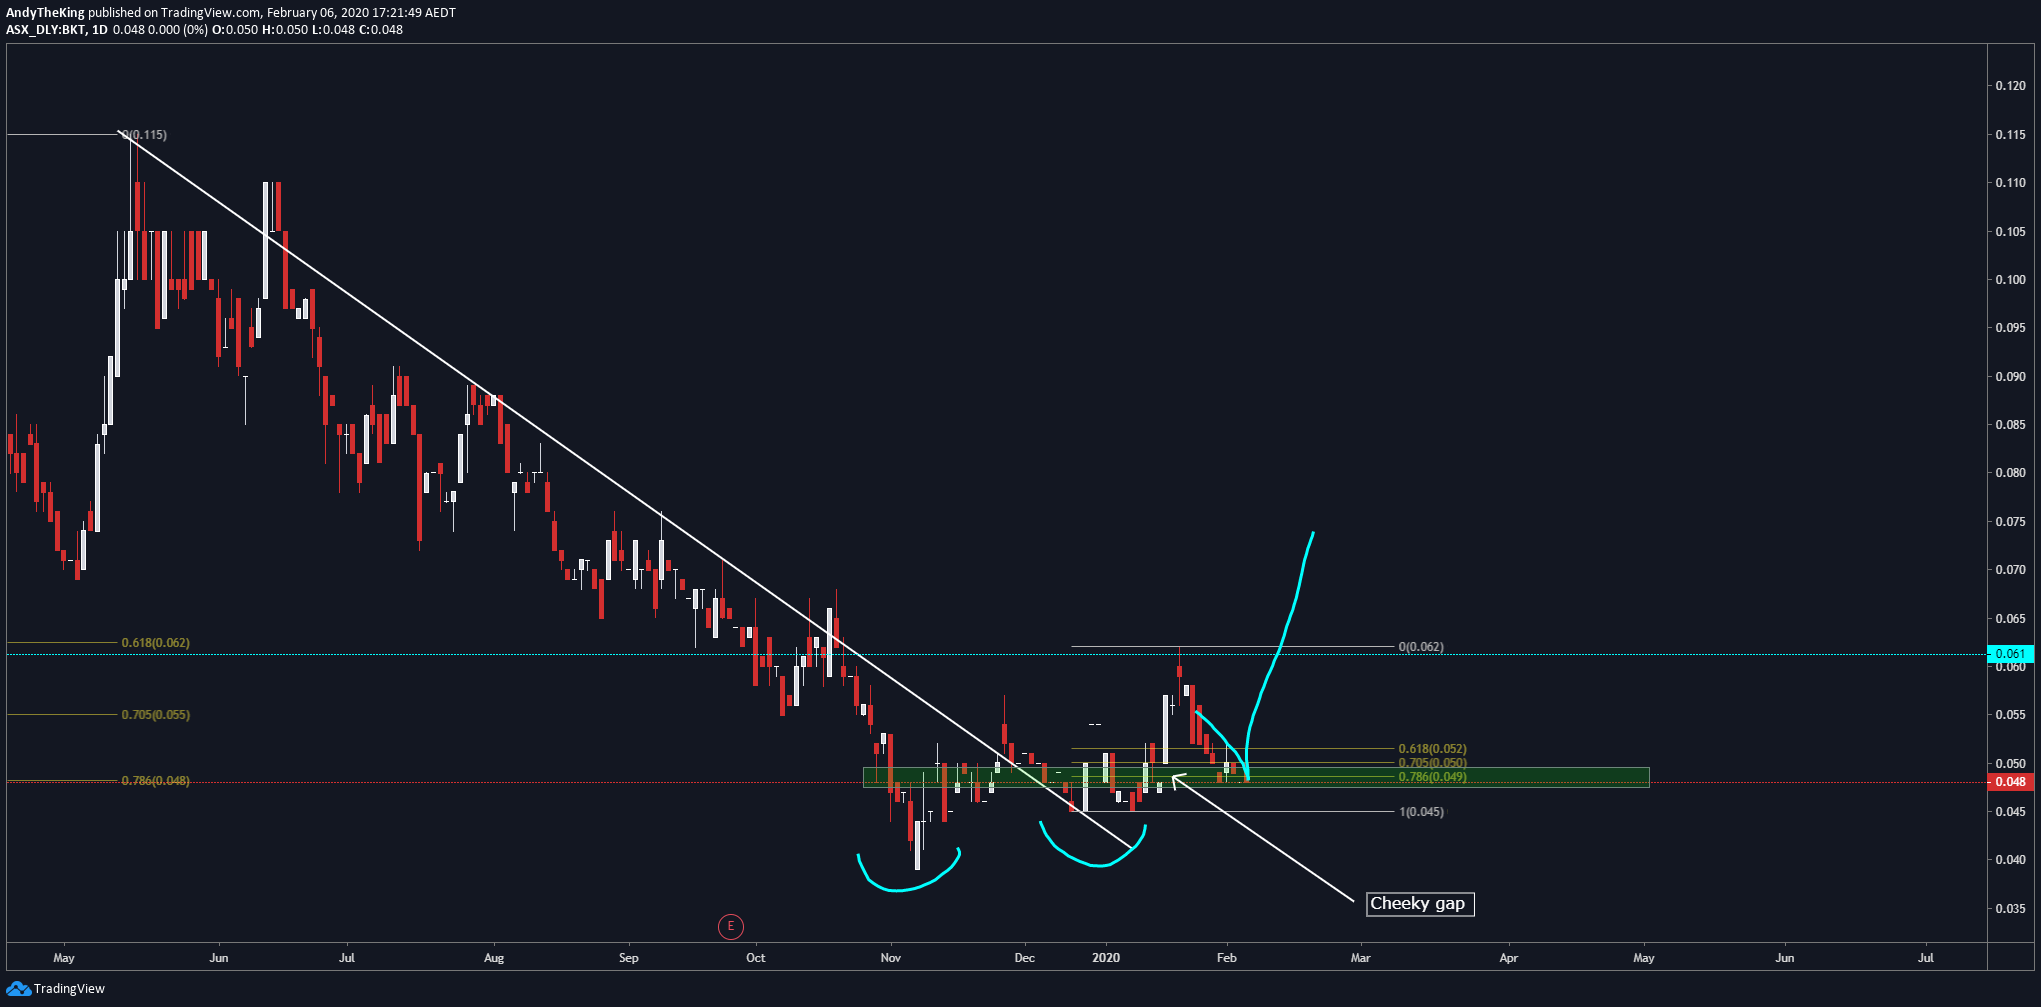Click the 0.120 price axis label
2041x1007 pixels.
(2010, 86)
